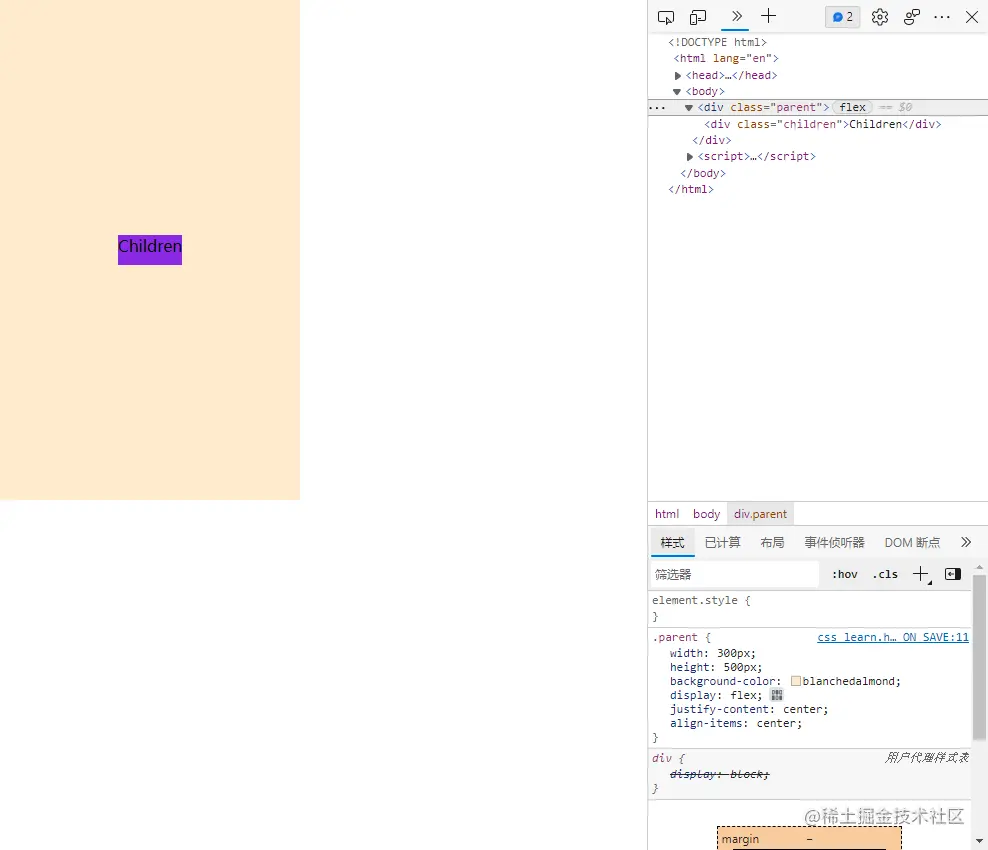
Task: Click the flex badge on div.parent
Action: pos(852,107)
